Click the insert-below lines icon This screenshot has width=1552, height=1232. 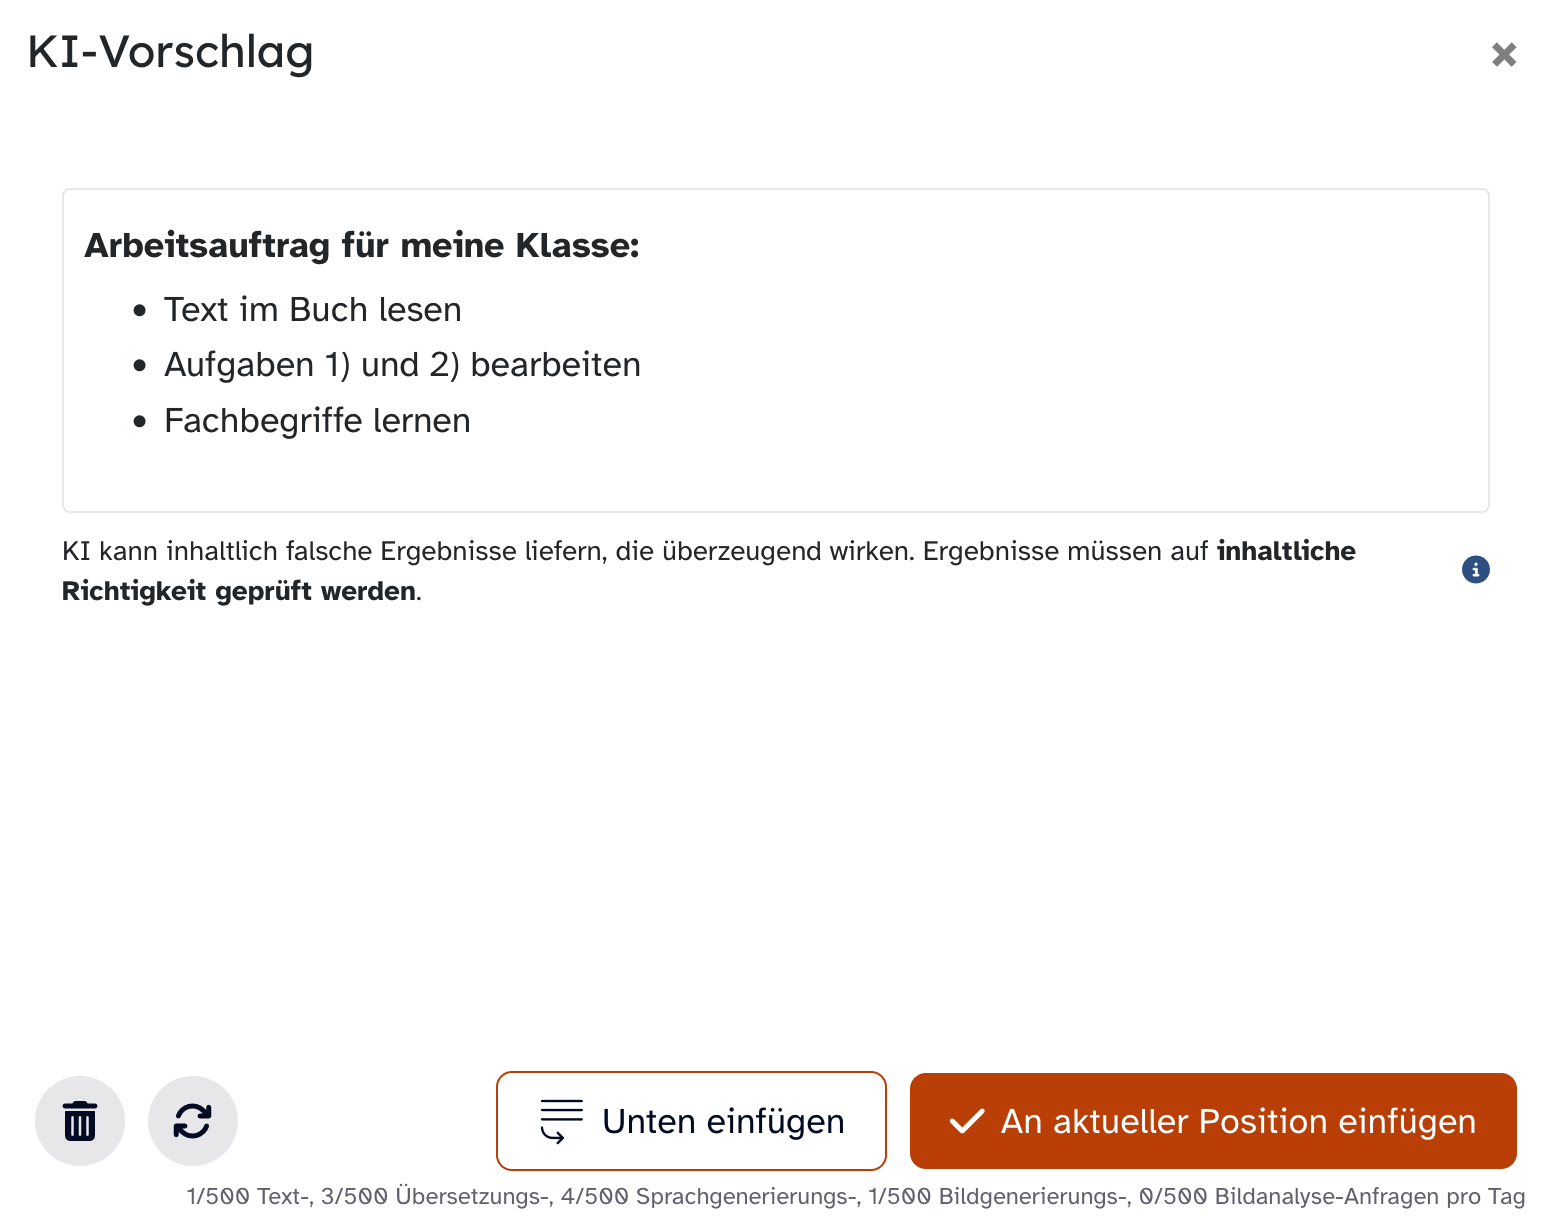(561, 1121)
